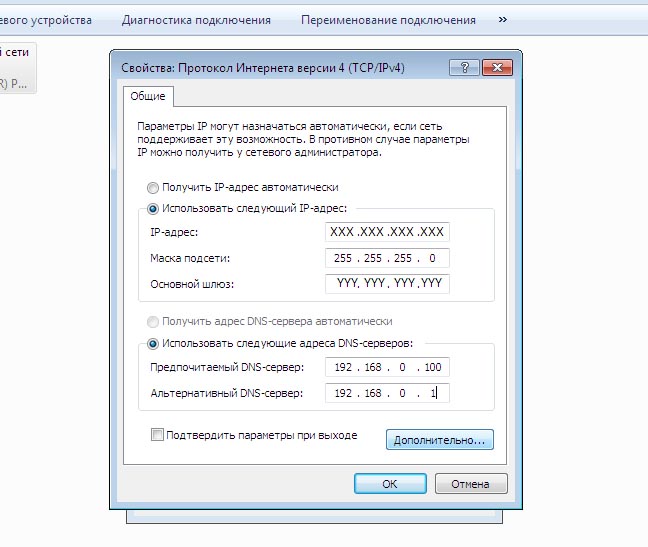
Task: Click Переименование подключения in the toolbar
Action: point(388,20)
